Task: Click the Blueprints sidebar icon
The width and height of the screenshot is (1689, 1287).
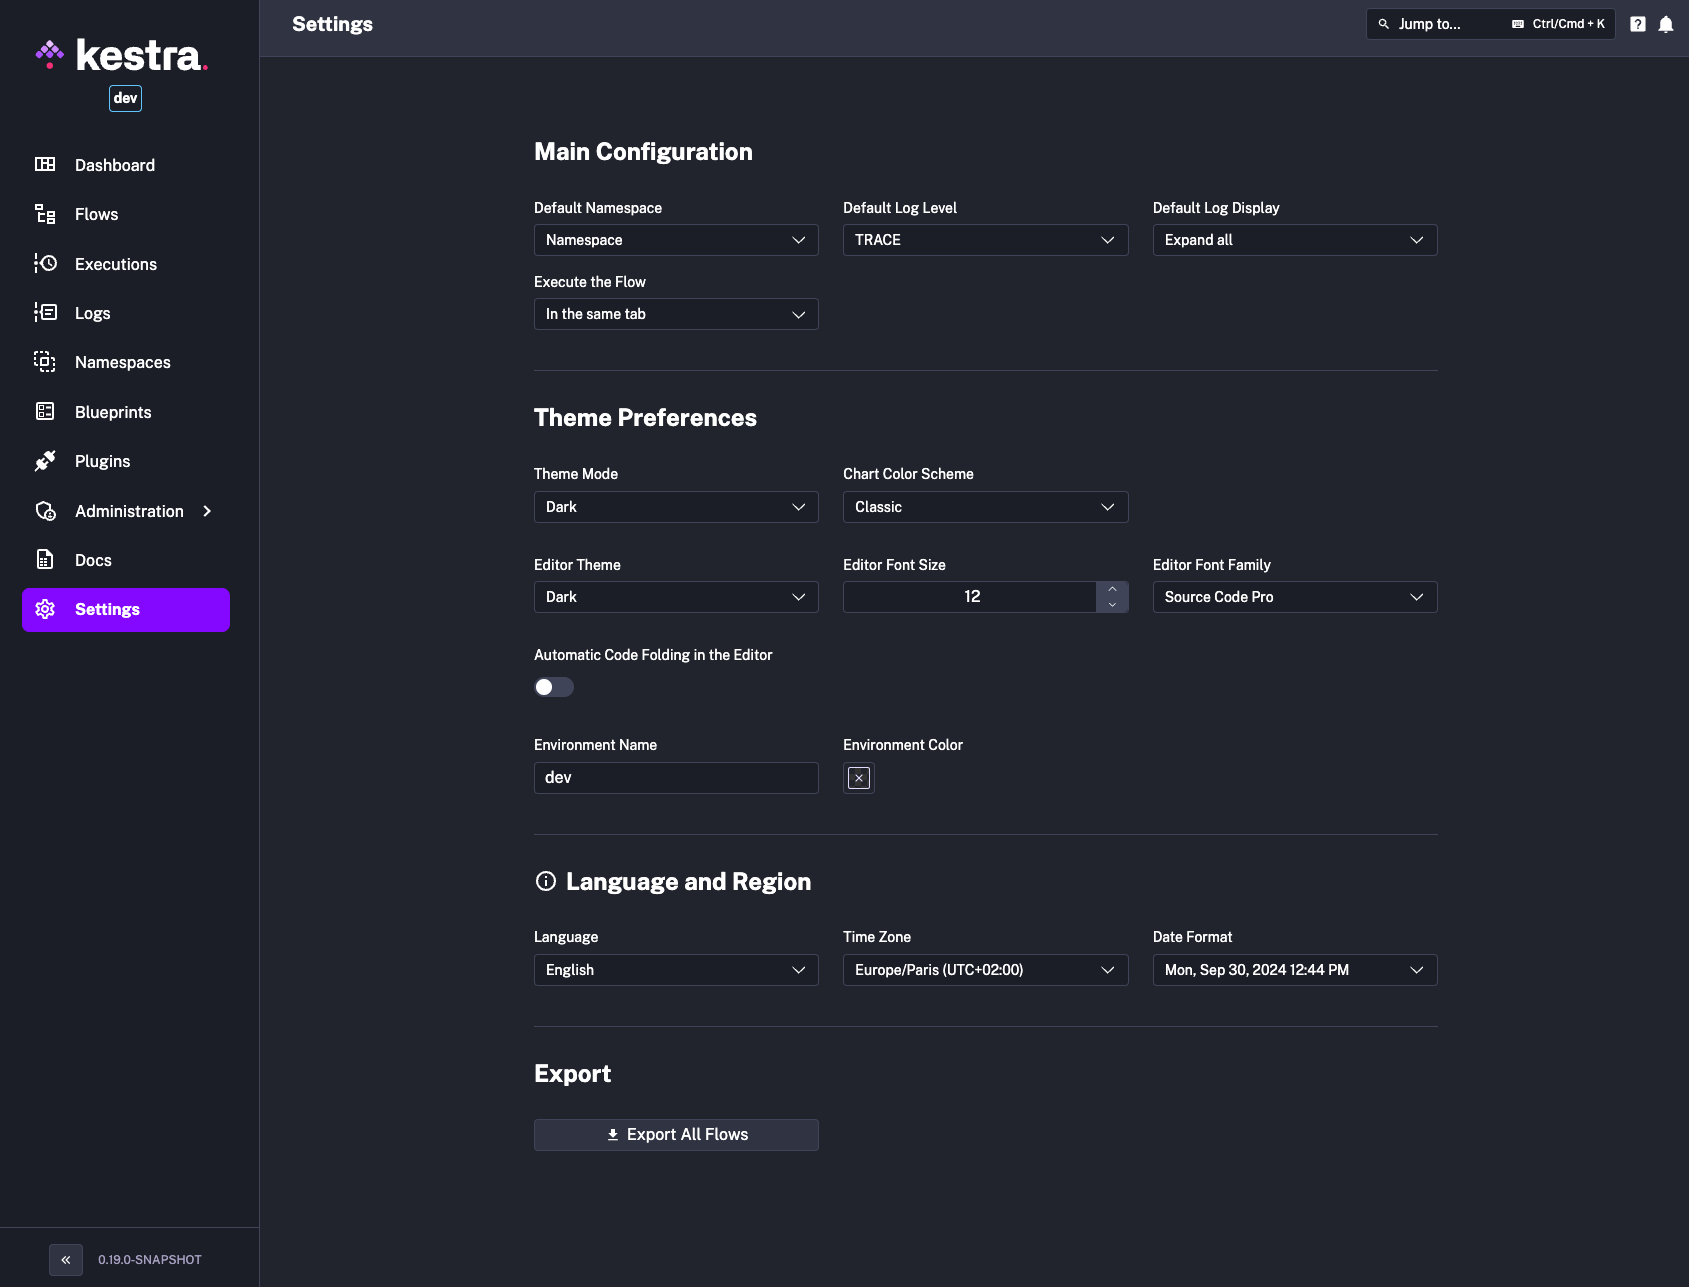Action: [45, 411]
